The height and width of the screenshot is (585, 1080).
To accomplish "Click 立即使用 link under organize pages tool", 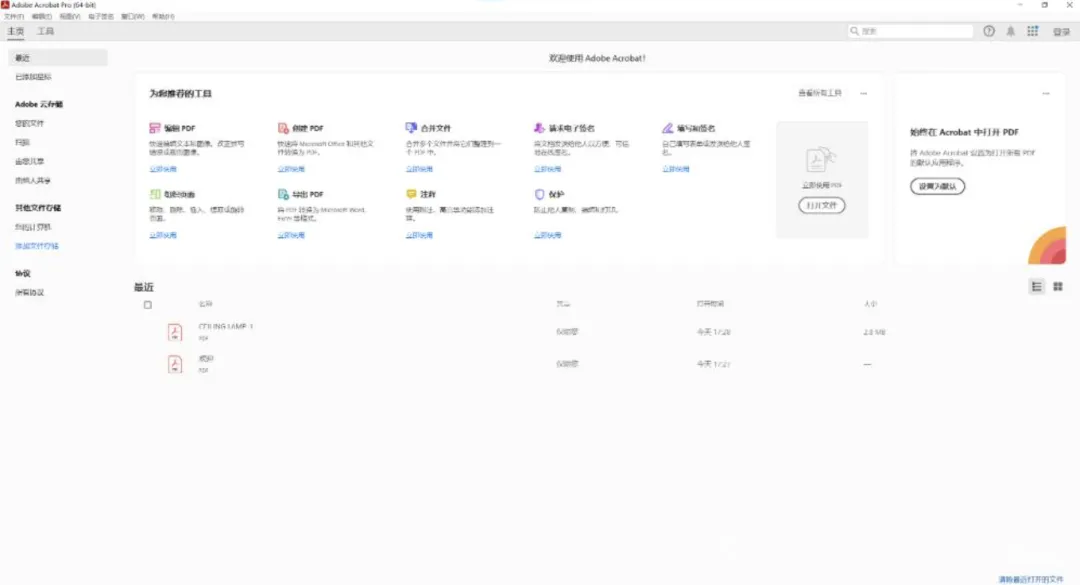I will click(163, 235).
